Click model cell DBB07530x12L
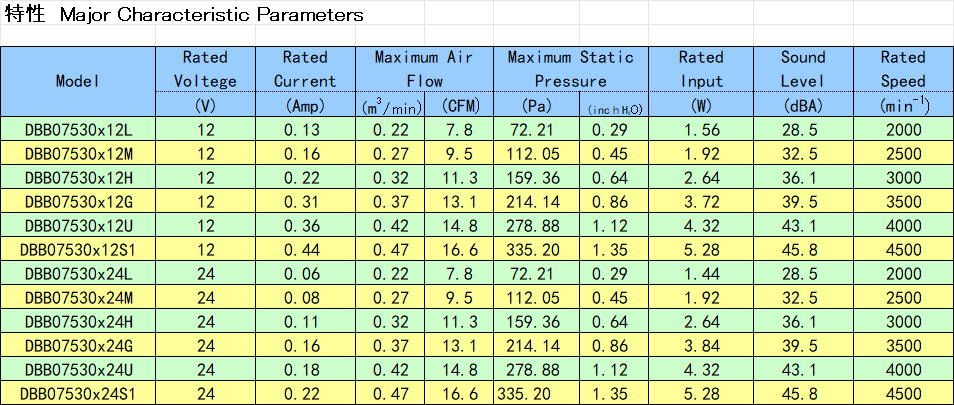 pos(78,129)
